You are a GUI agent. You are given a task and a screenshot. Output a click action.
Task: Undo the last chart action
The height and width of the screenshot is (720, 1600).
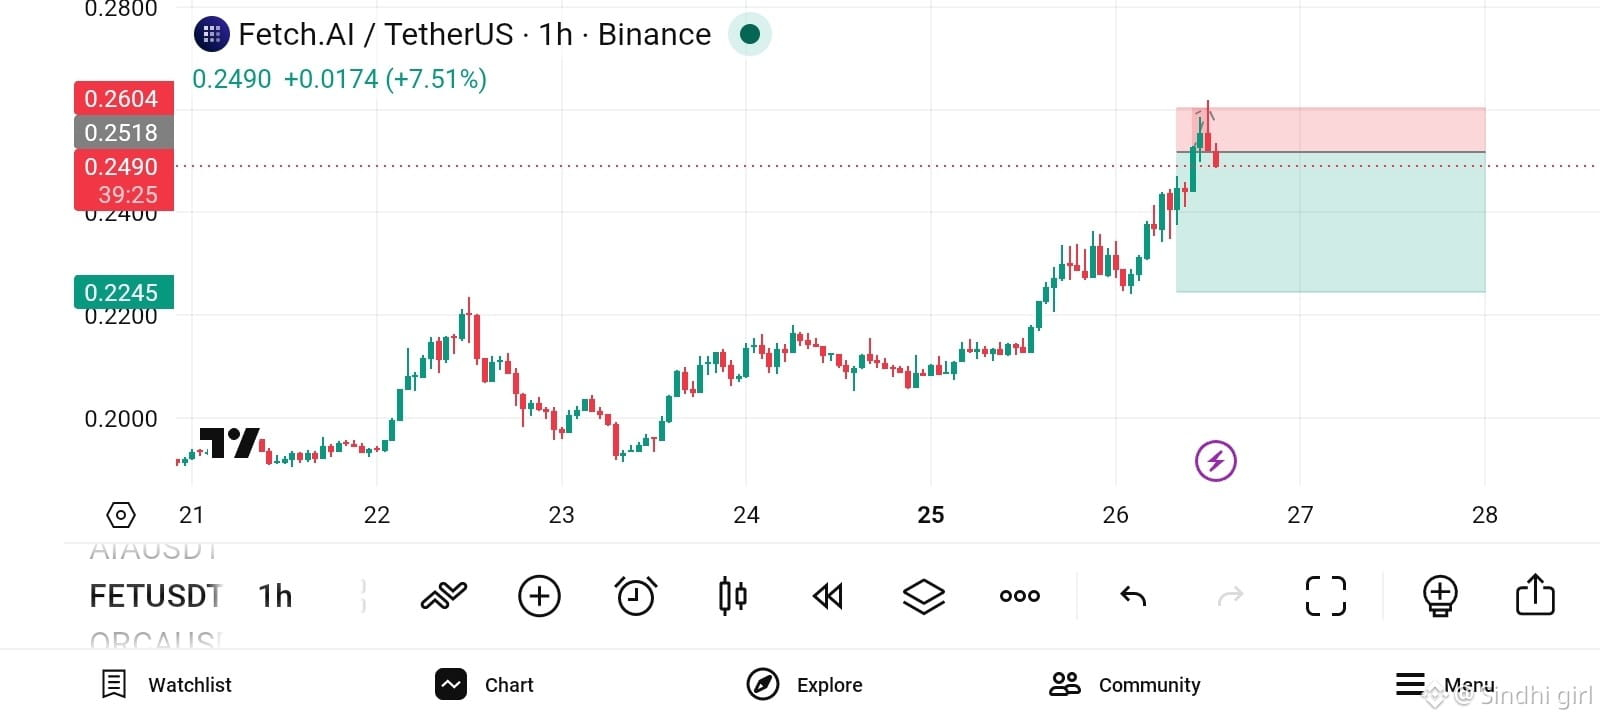tap(1133, 597)
